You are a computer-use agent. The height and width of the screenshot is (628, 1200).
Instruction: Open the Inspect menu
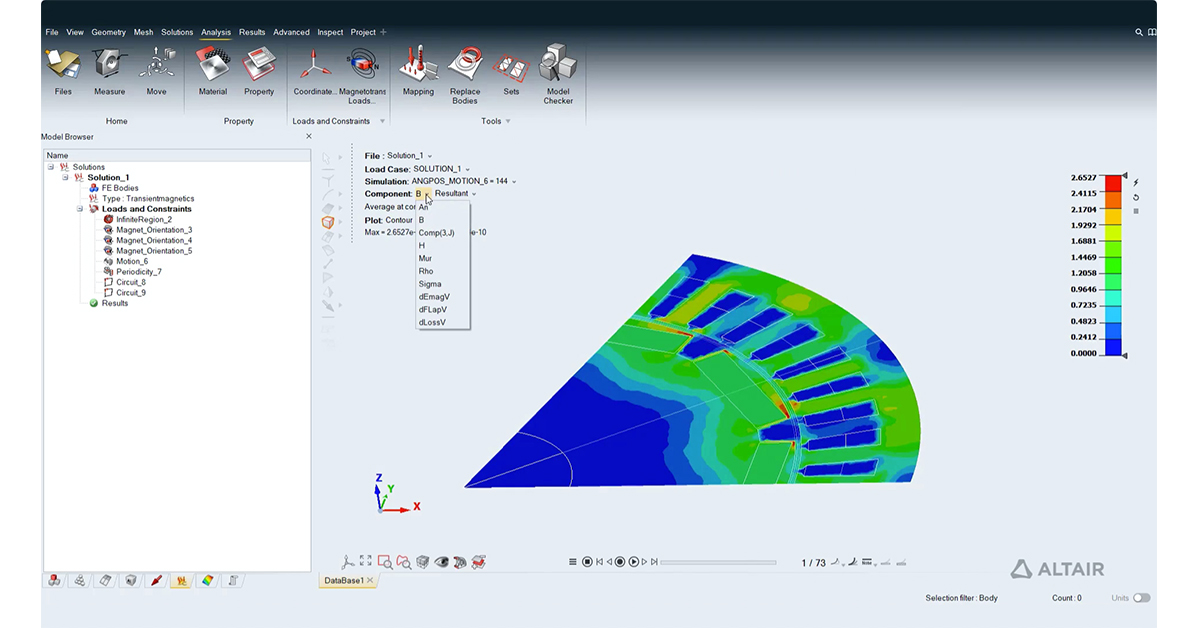(x=330, y=32)
